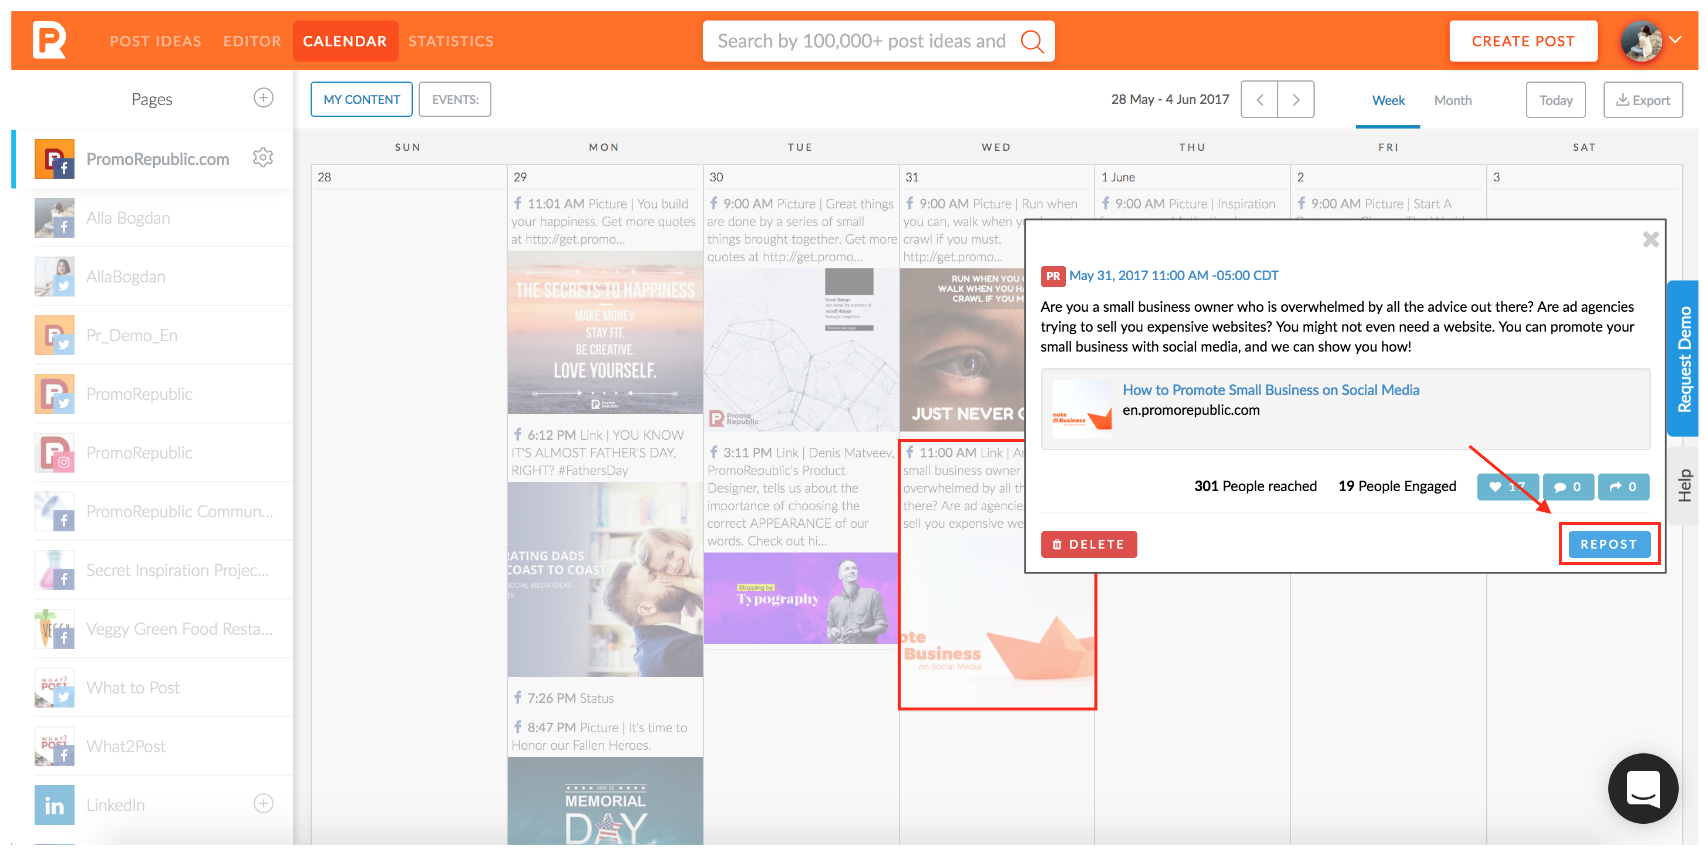Open the Help side tab
The height and width of the screenshot is (852, 1708).
click(x=1684, y=486)
